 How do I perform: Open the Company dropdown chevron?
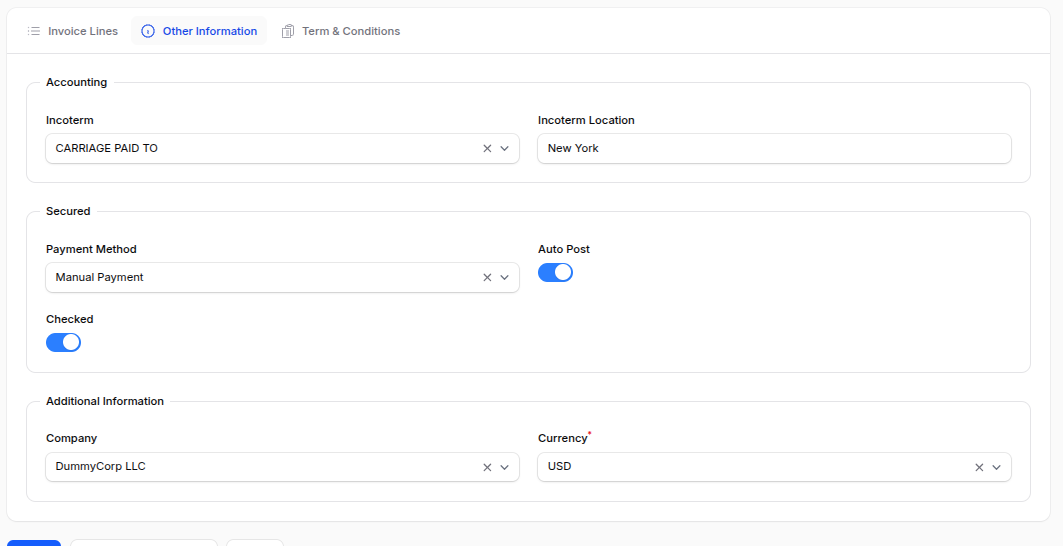click(x=505, y=467)
